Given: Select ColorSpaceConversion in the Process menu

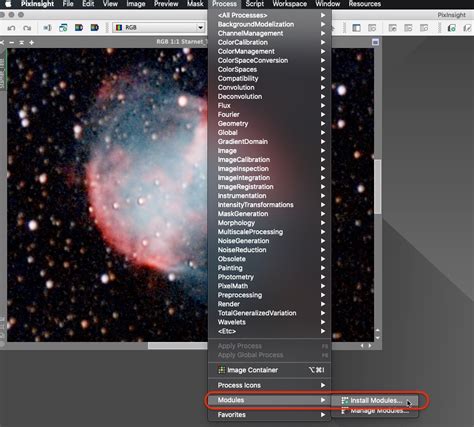Looking at the screenshot, I should point(269,60).
